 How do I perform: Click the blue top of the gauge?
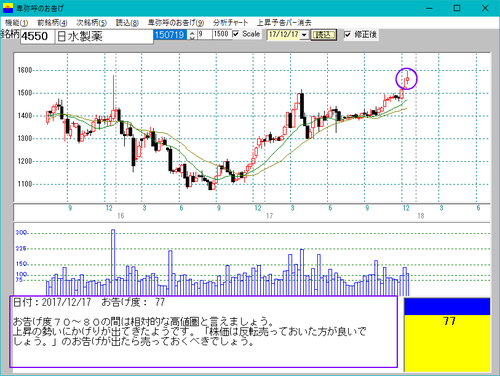click(447, 307)
